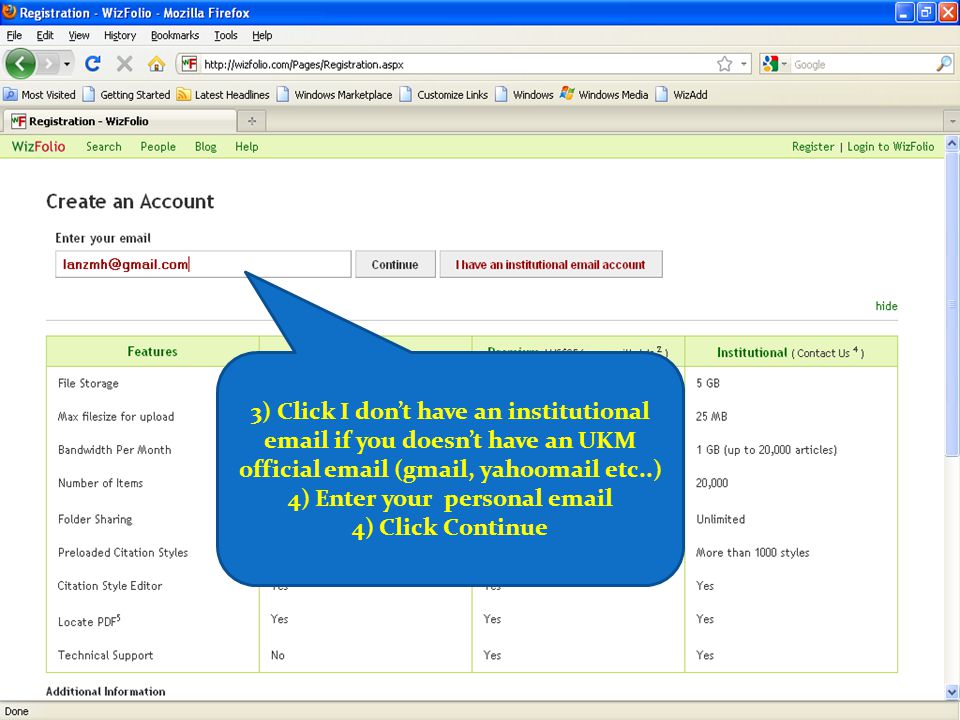Click into the Google search box

(863, 64)
